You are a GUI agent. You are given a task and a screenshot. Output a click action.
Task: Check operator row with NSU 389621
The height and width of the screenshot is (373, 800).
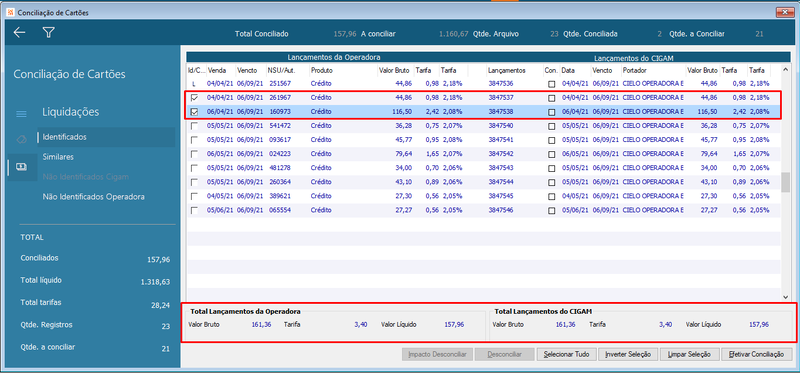click(194, 196)
